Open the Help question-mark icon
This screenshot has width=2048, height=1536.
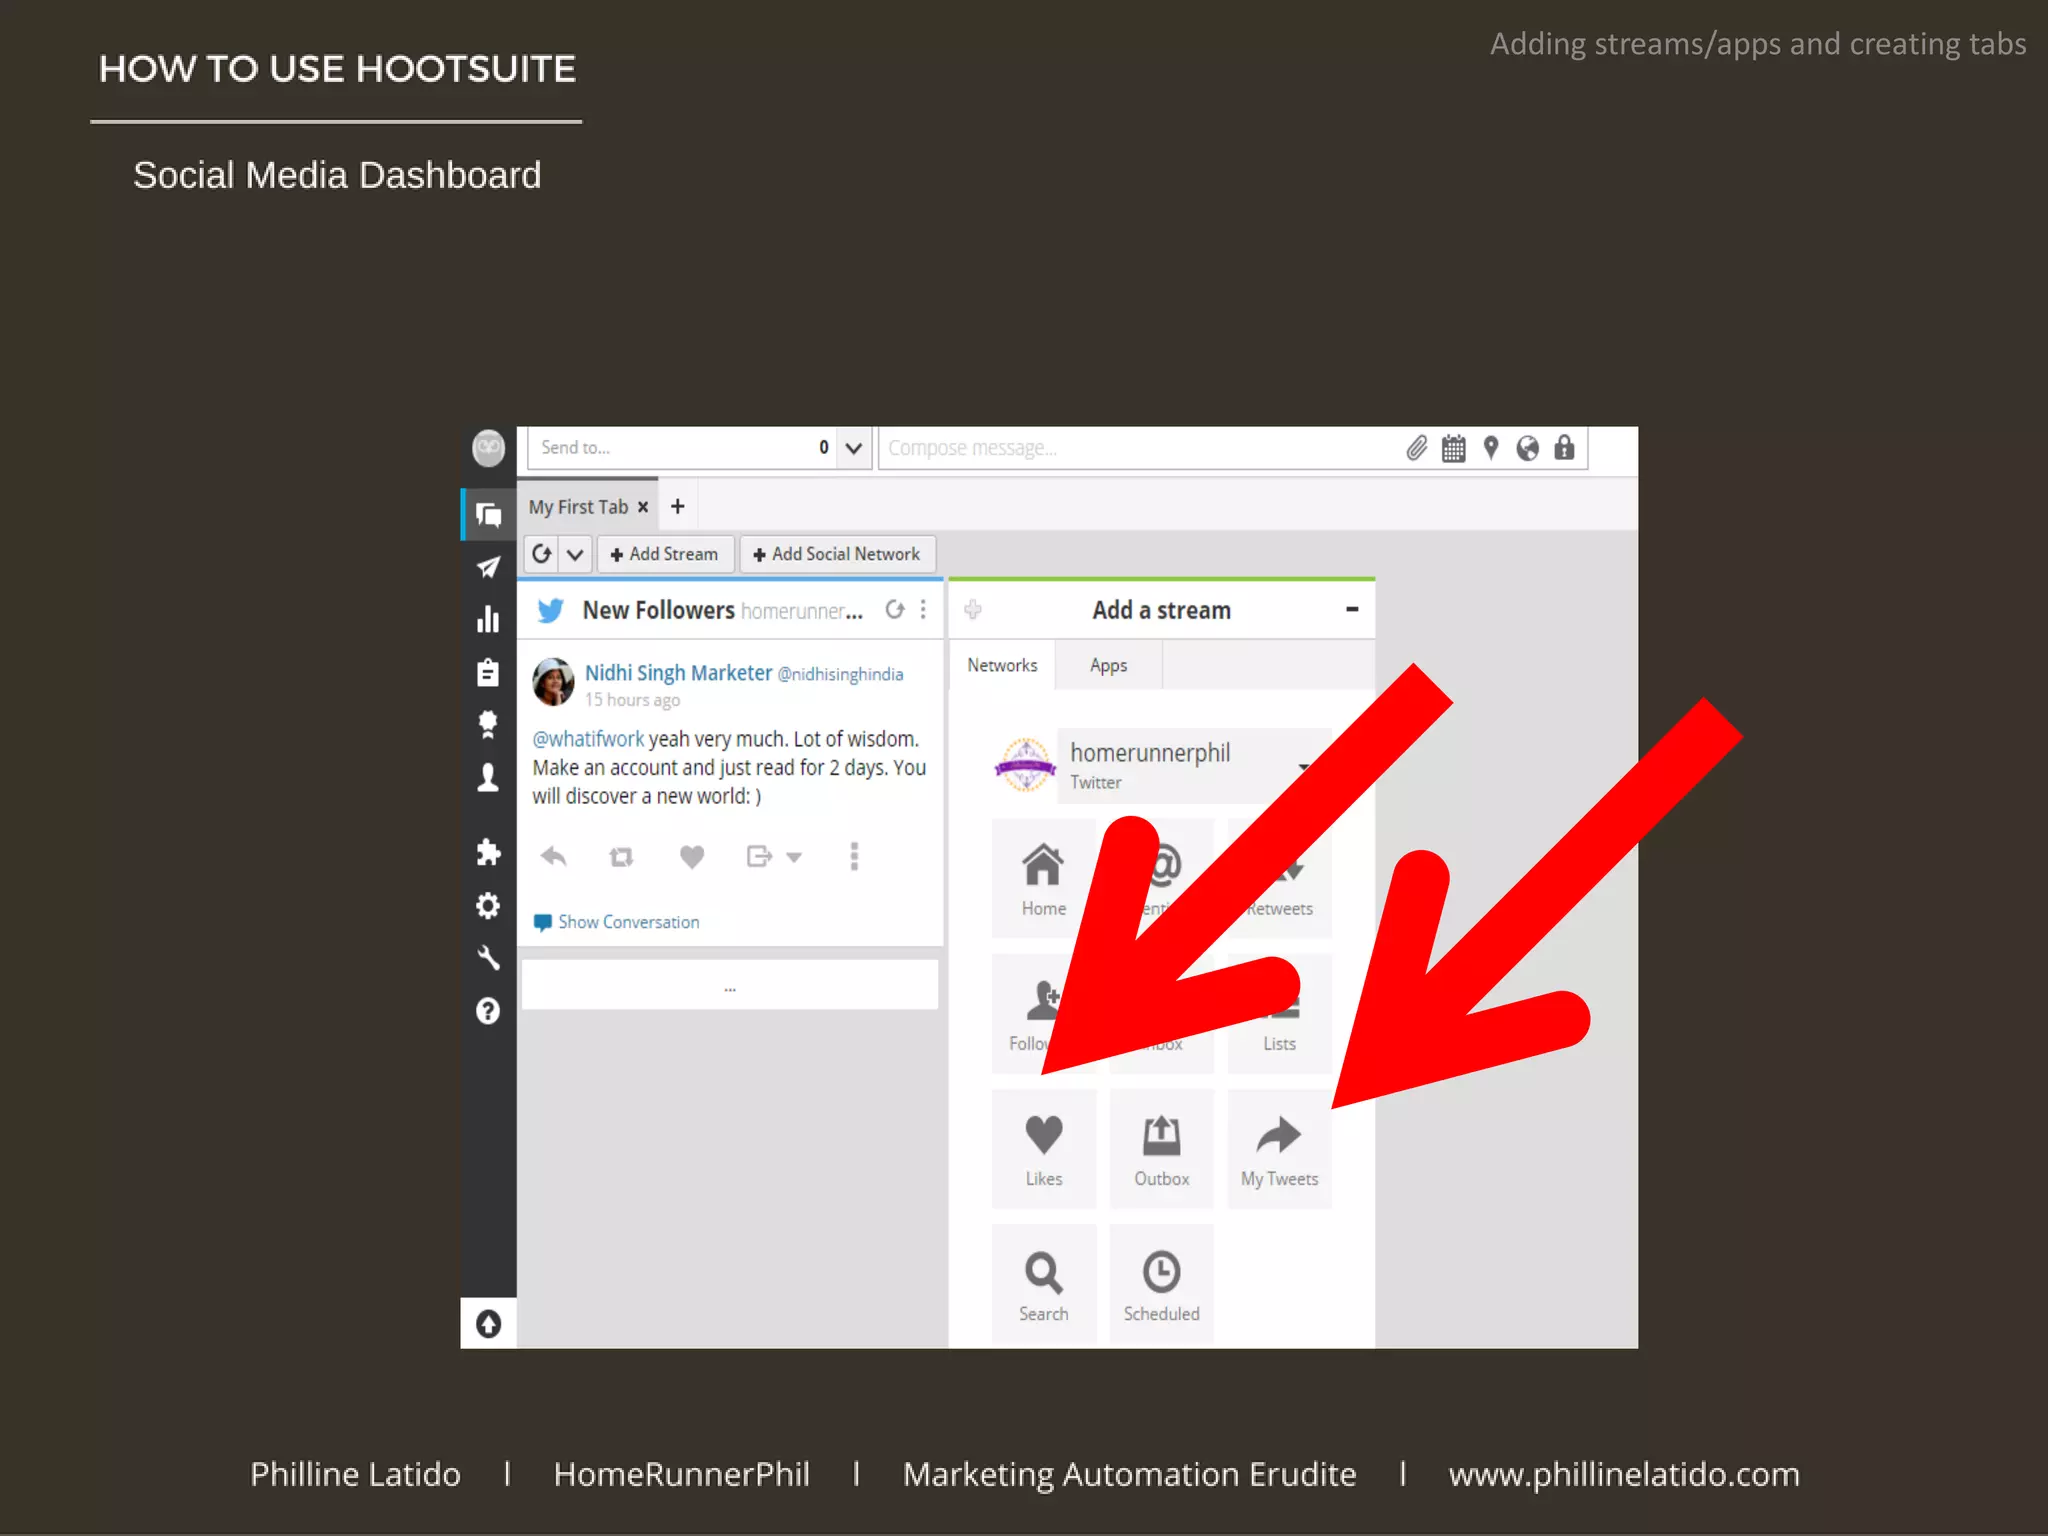(x=488, y=1011)
